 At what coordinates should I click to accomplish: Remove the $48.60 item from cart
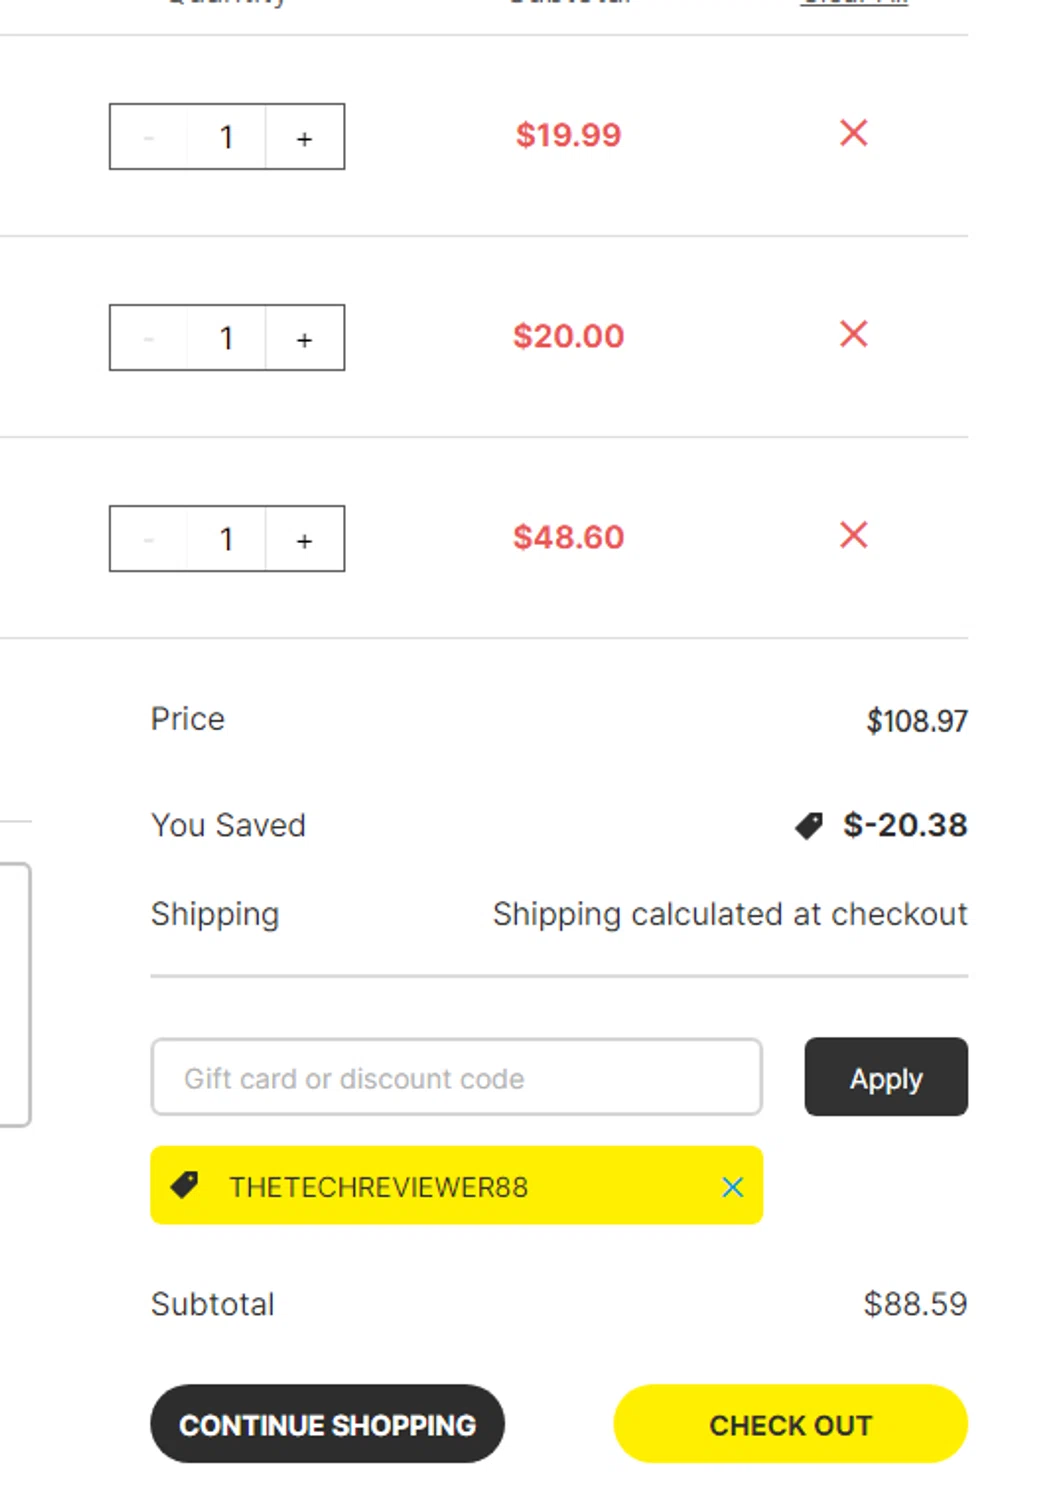click(x=853, y=535)
